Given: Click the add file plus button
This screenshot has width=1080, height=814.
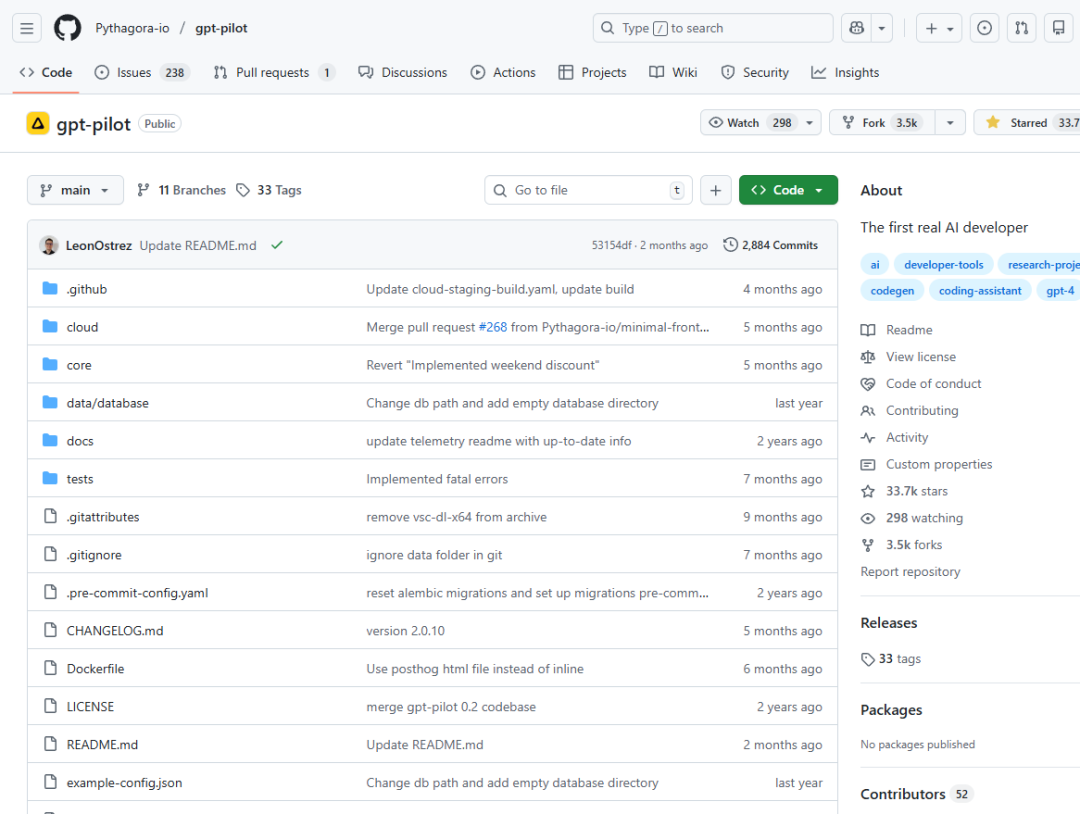Looking at the screenshot, I should point(715,190).
